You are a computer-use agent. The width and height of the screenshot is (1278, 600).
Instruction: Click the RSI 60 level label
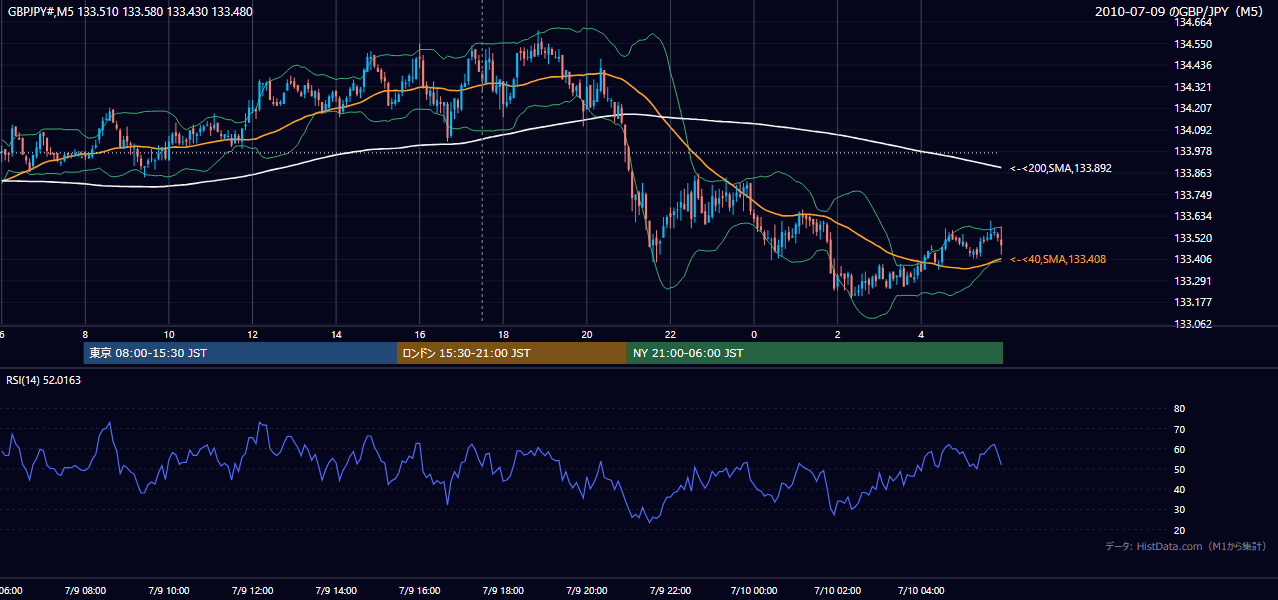tap(1179, 449)
